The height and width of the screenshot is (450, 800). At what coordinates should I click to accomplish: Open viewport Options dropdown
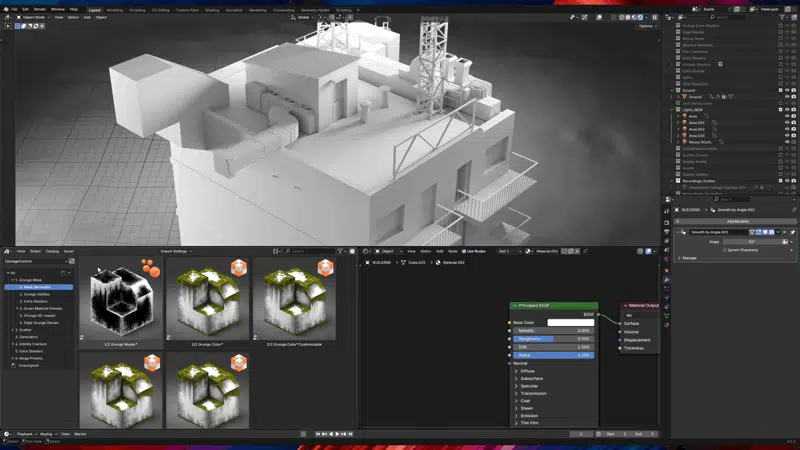[647, 26]
